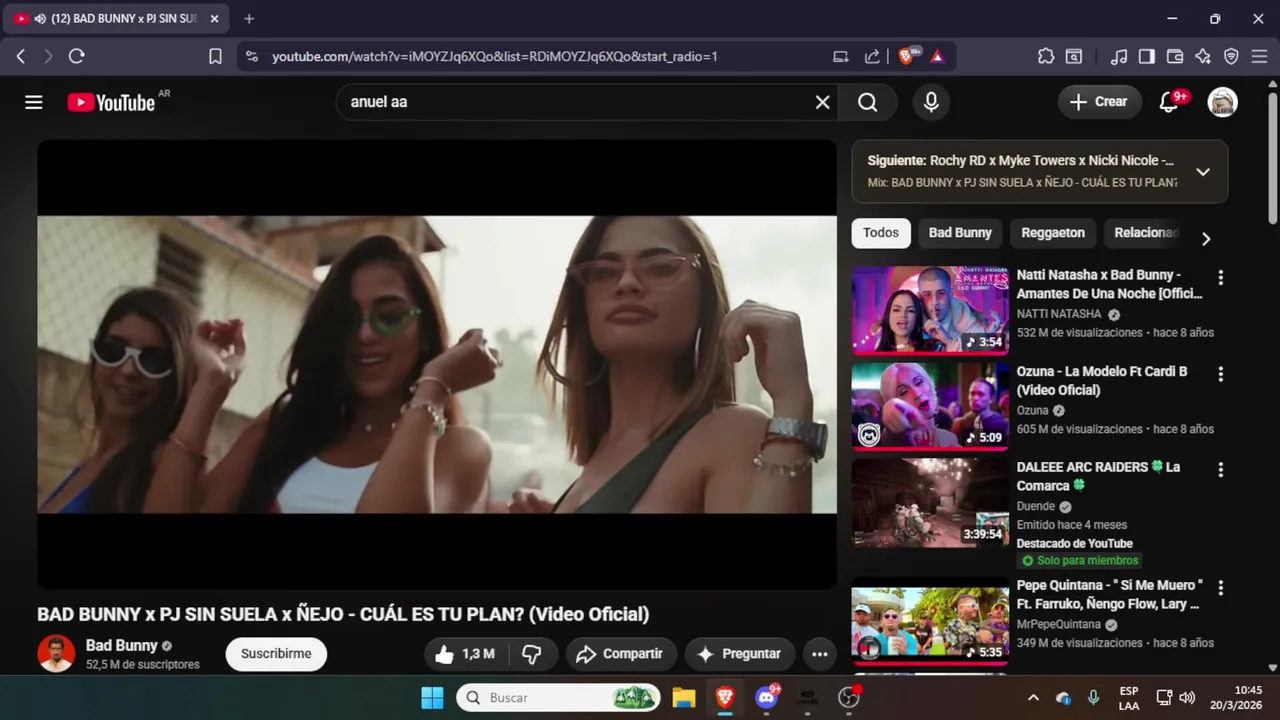Viewport: 1280px width, 720px height.
Task: Open the account avatar menu
Action: point(1222,102)
